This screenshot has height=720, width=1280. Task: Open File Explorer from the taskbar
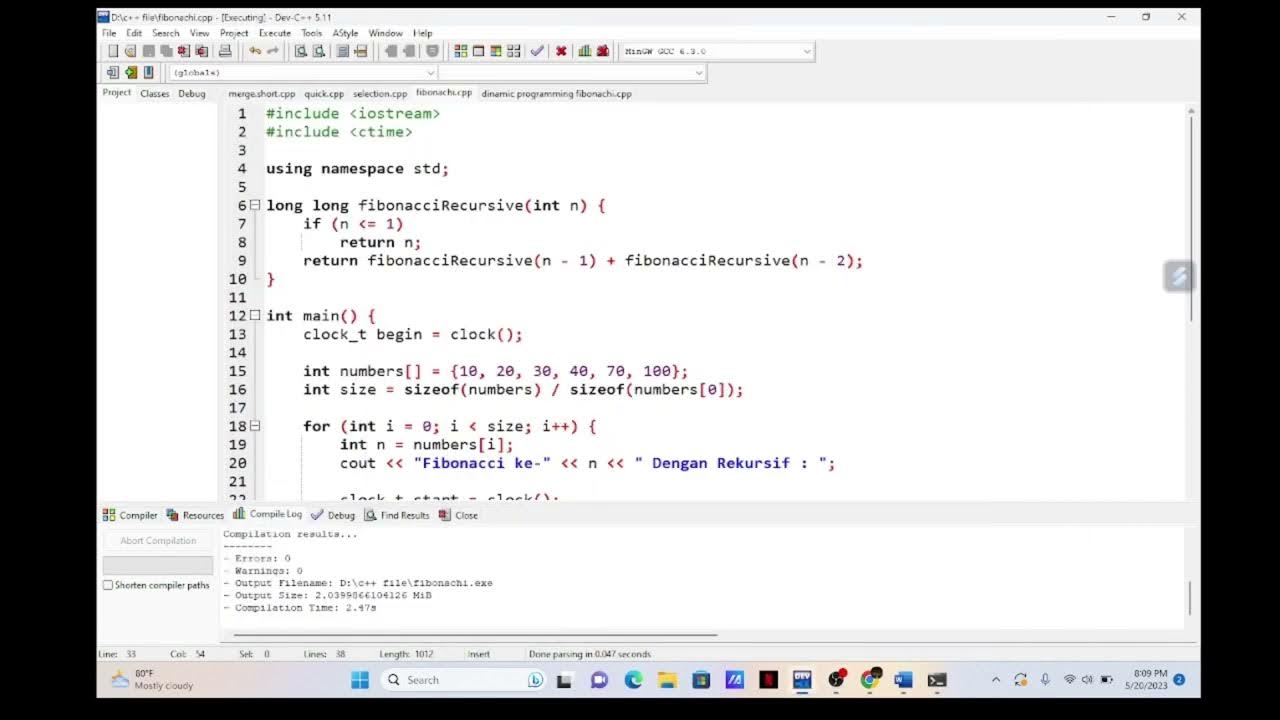tap(667, 680)
